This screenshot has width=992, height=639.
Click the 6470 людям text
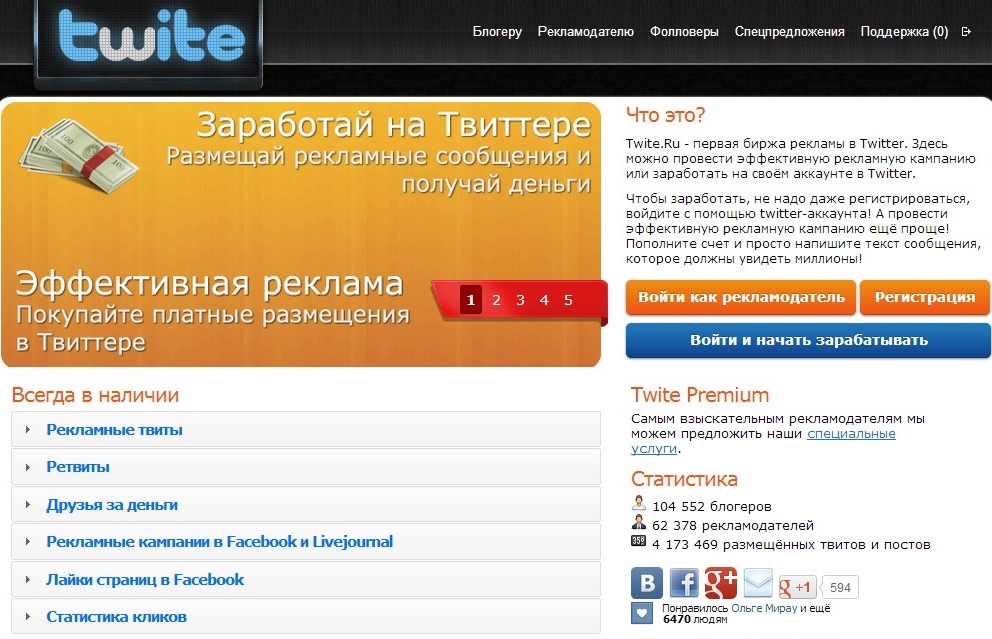click(695, 619)
